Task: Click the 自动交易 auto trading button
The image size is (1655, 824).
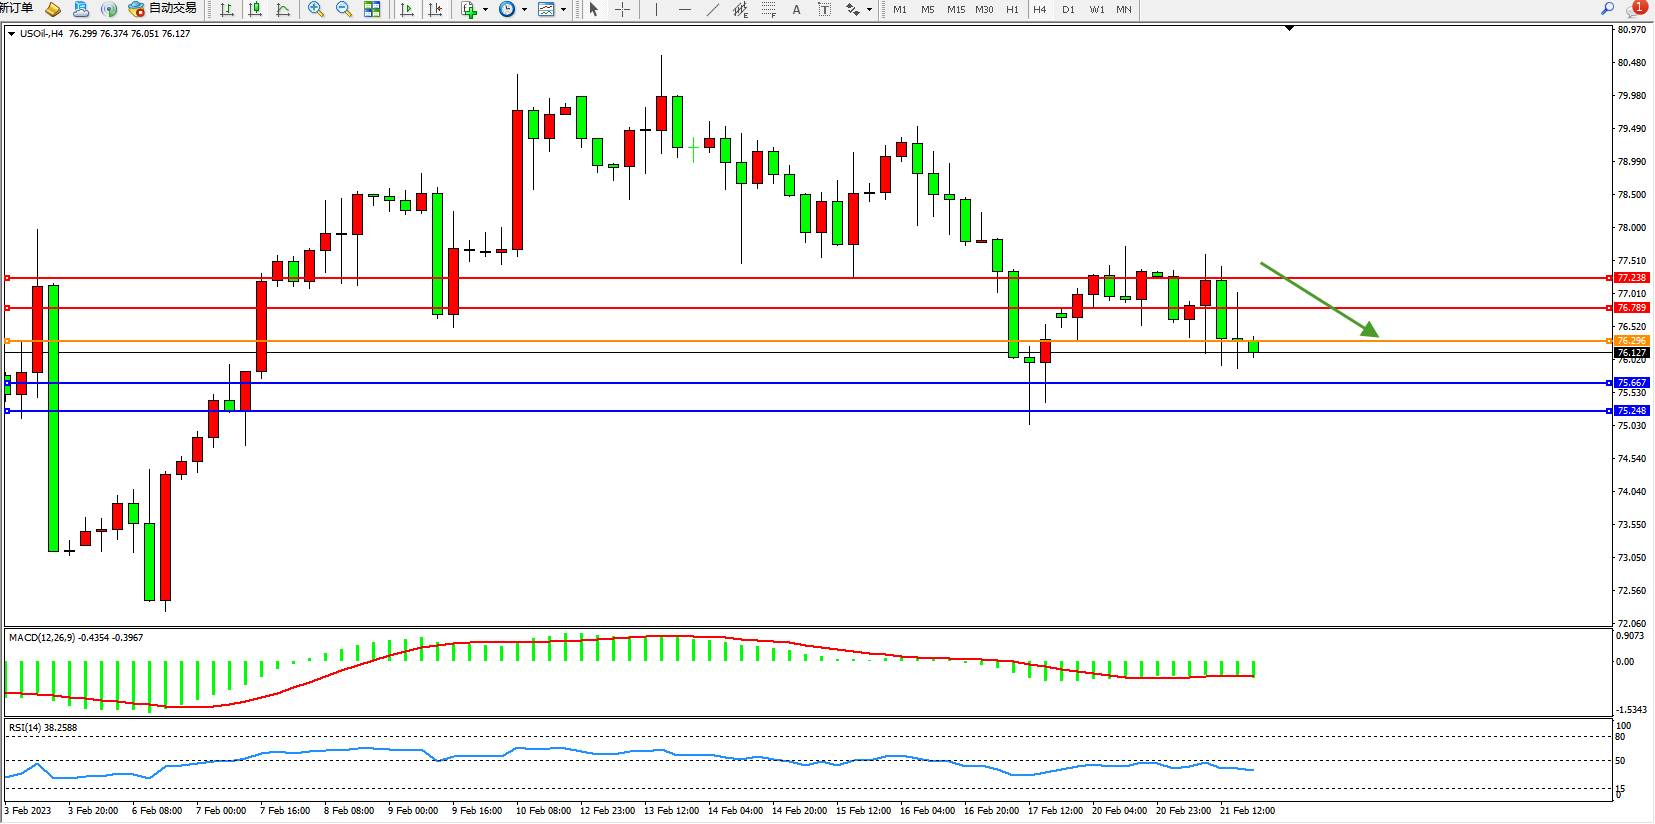Action: tap(163, 9)
